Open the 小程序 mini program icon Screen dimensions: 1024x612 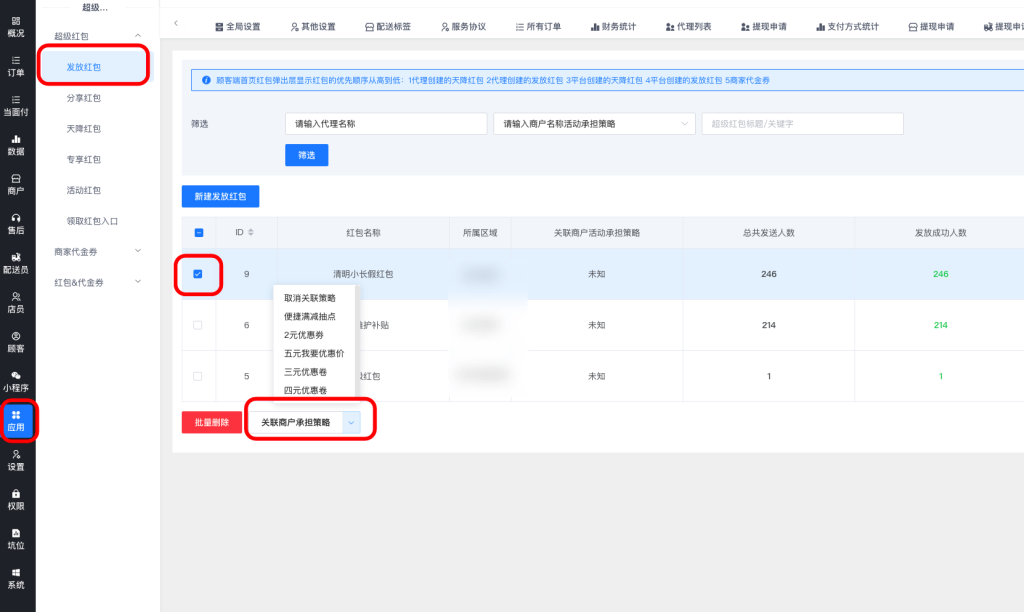(x=16, y=381)
